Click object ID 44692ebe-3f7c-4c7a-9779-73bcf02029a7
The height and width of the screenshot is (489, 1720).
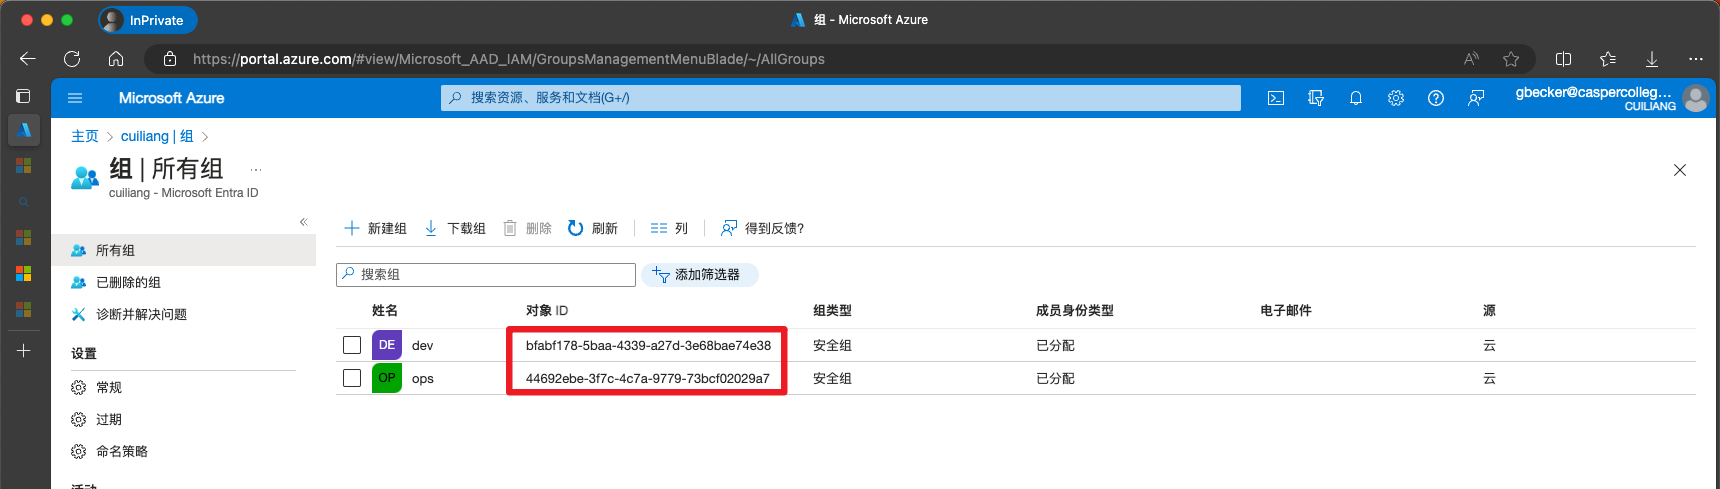pyautogui.click(x=648, y=379)
